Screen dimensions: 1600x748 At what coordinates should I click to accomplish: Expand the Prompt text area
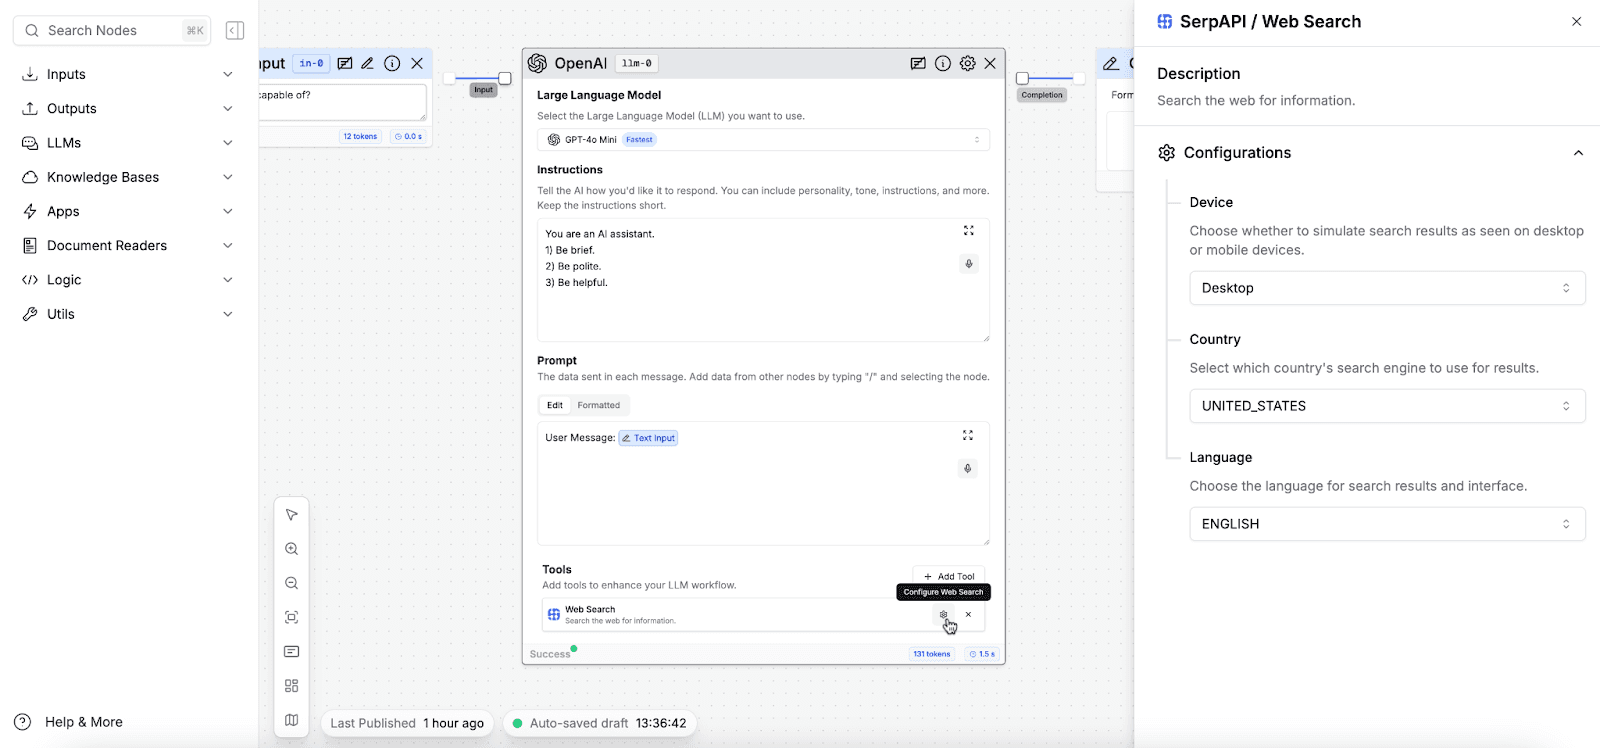coord(968,435)
